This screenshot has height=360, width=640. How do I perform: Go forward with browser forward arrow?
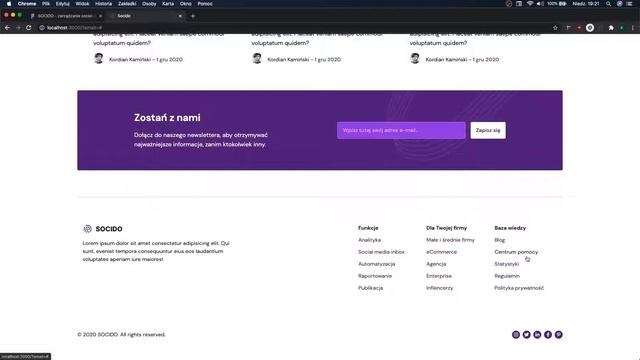click(x=18, y=28)
